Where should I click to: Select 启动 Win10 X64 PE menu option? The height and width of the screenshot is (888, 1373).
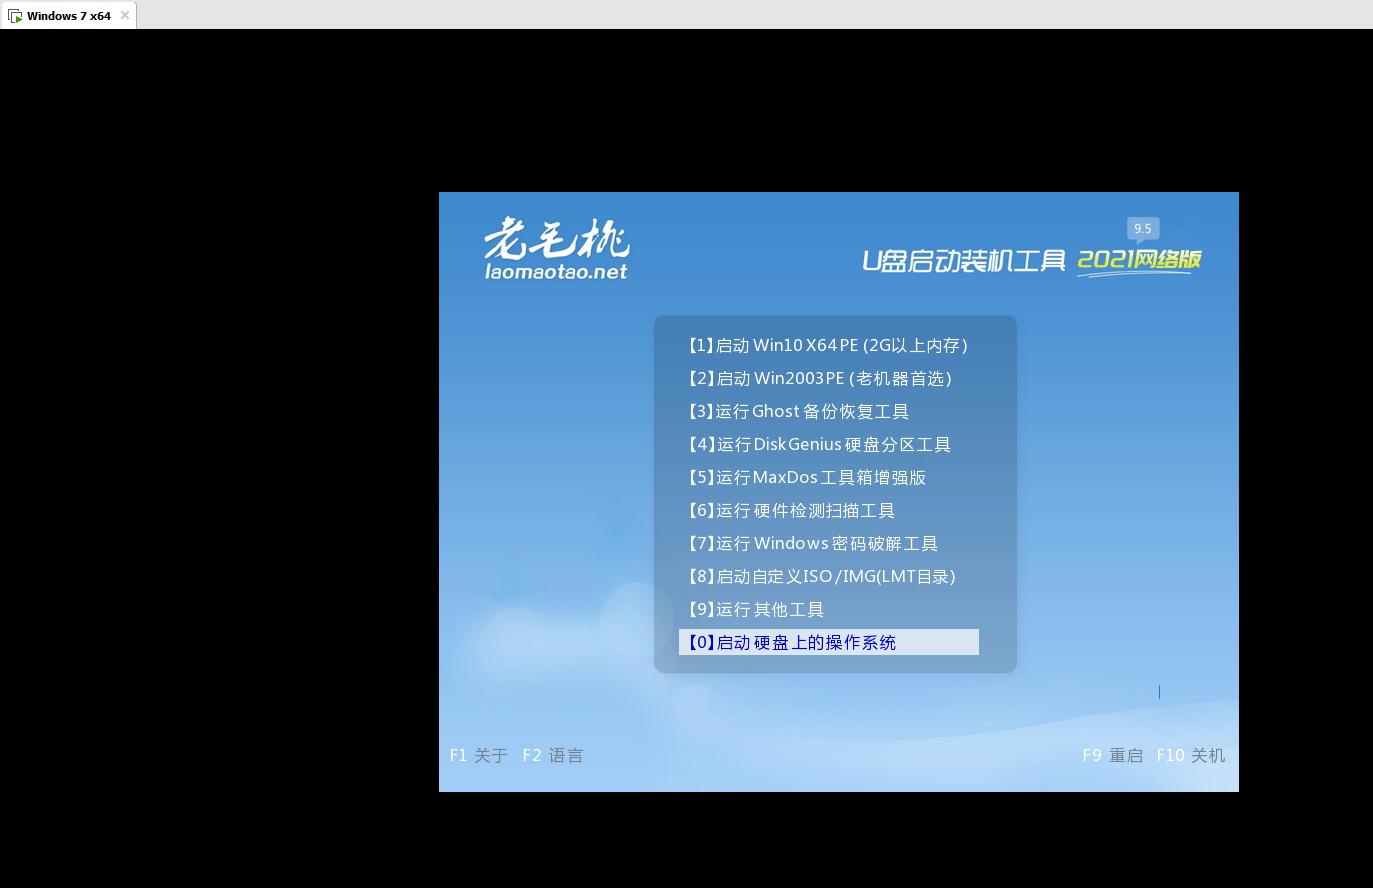point(828,345)
